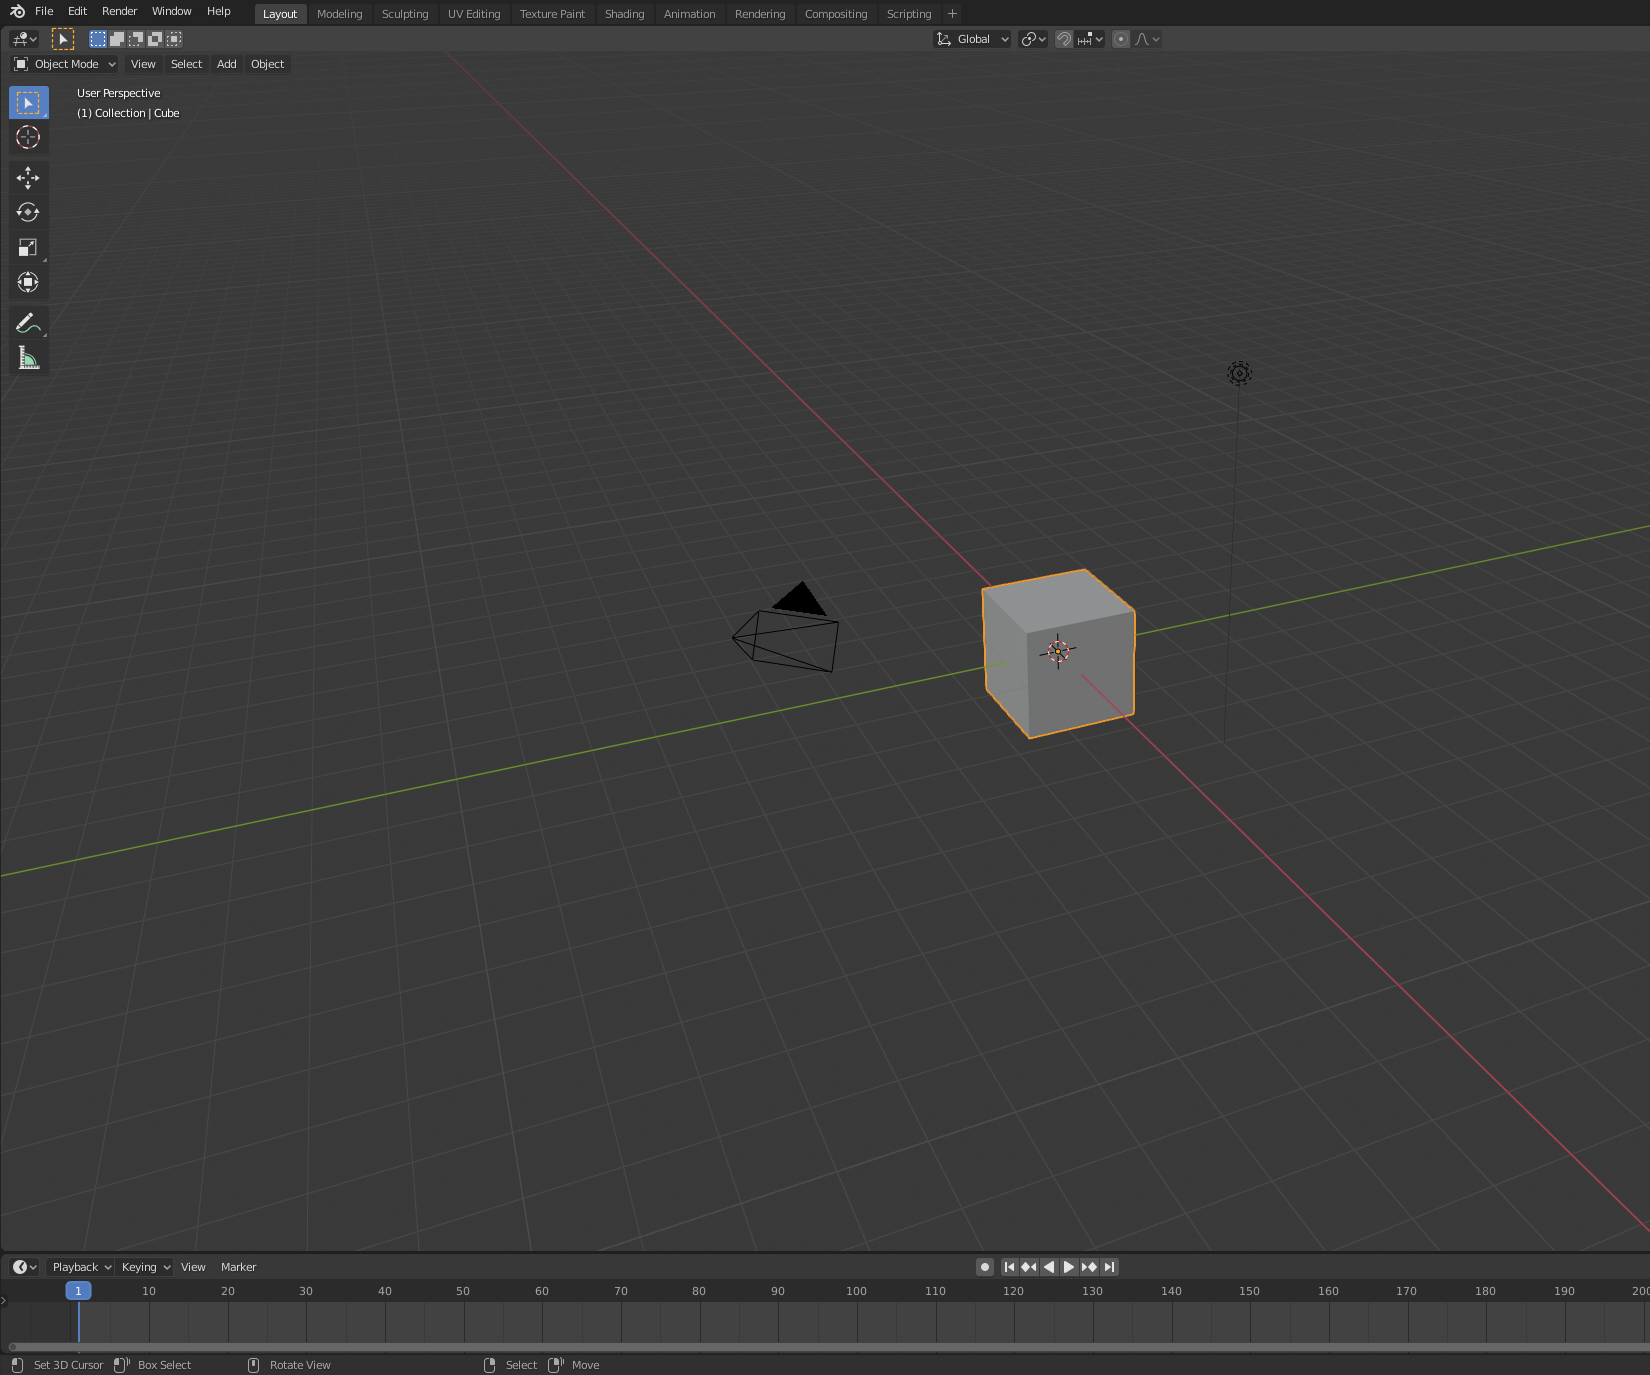Open the transform orientation Global dropdown
Viewport: 1650px width, 1375px height.
pos(972,39)
